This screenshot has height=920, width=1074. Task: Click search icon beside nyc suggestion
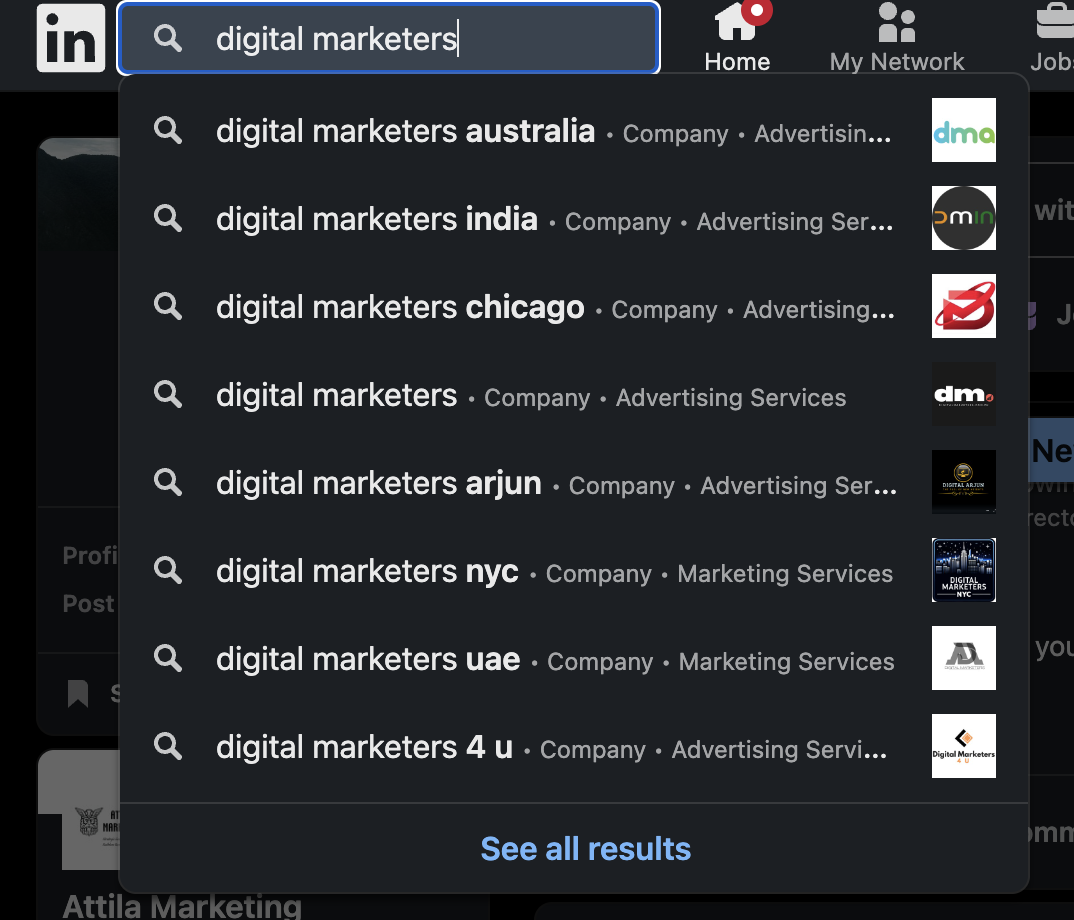[x=168, y=570]
